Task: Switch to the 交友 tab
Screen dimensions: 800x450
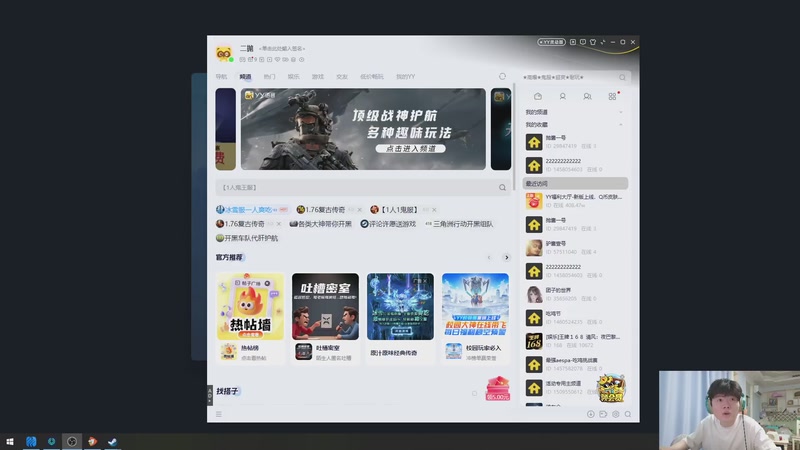Action: 342,77
